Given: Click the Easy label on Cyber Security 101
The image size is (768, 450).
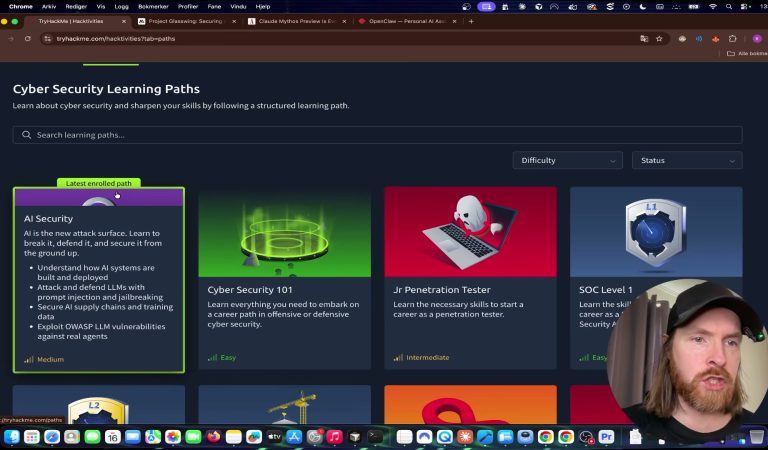Looking at the screenshot, I should 228,357.
